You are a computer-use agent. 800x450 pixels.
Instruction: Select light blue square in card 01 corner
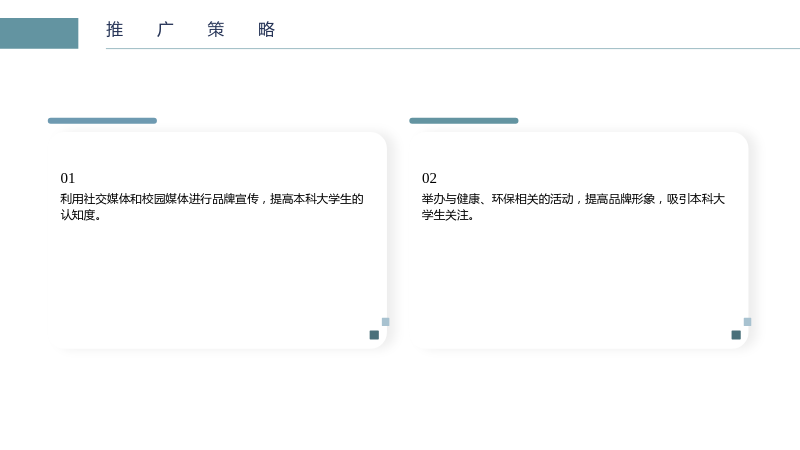coord(386,322)
